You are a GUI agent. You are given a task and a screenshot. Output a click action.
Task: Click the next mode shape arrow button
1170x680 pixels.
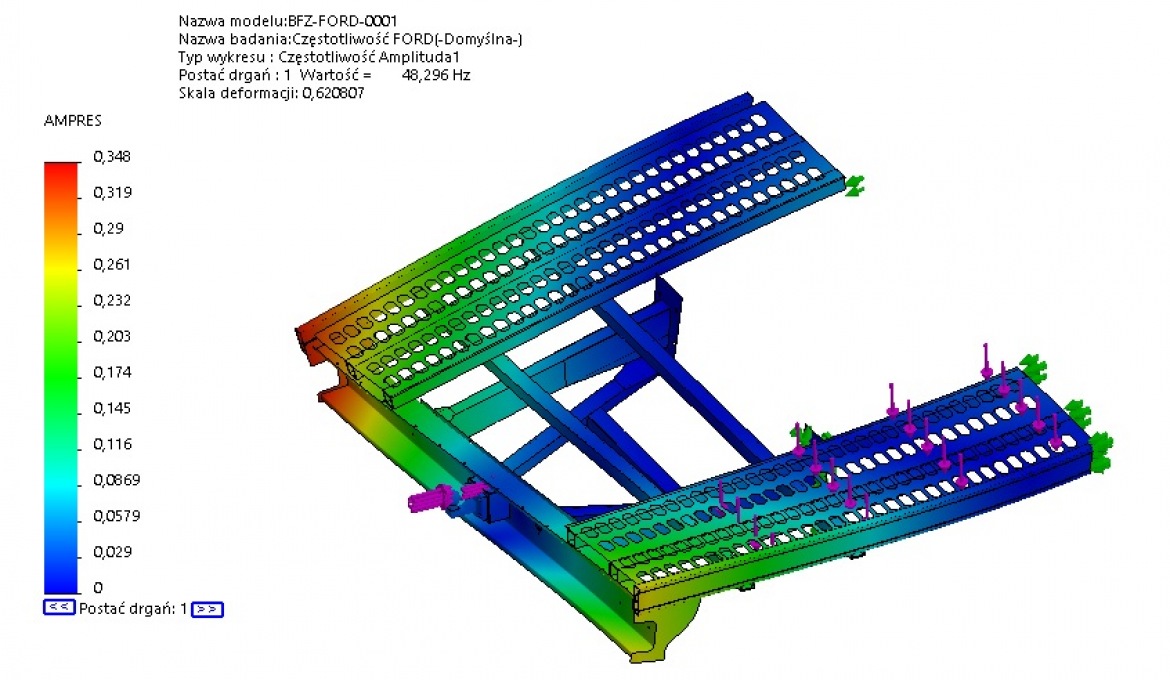207,608
